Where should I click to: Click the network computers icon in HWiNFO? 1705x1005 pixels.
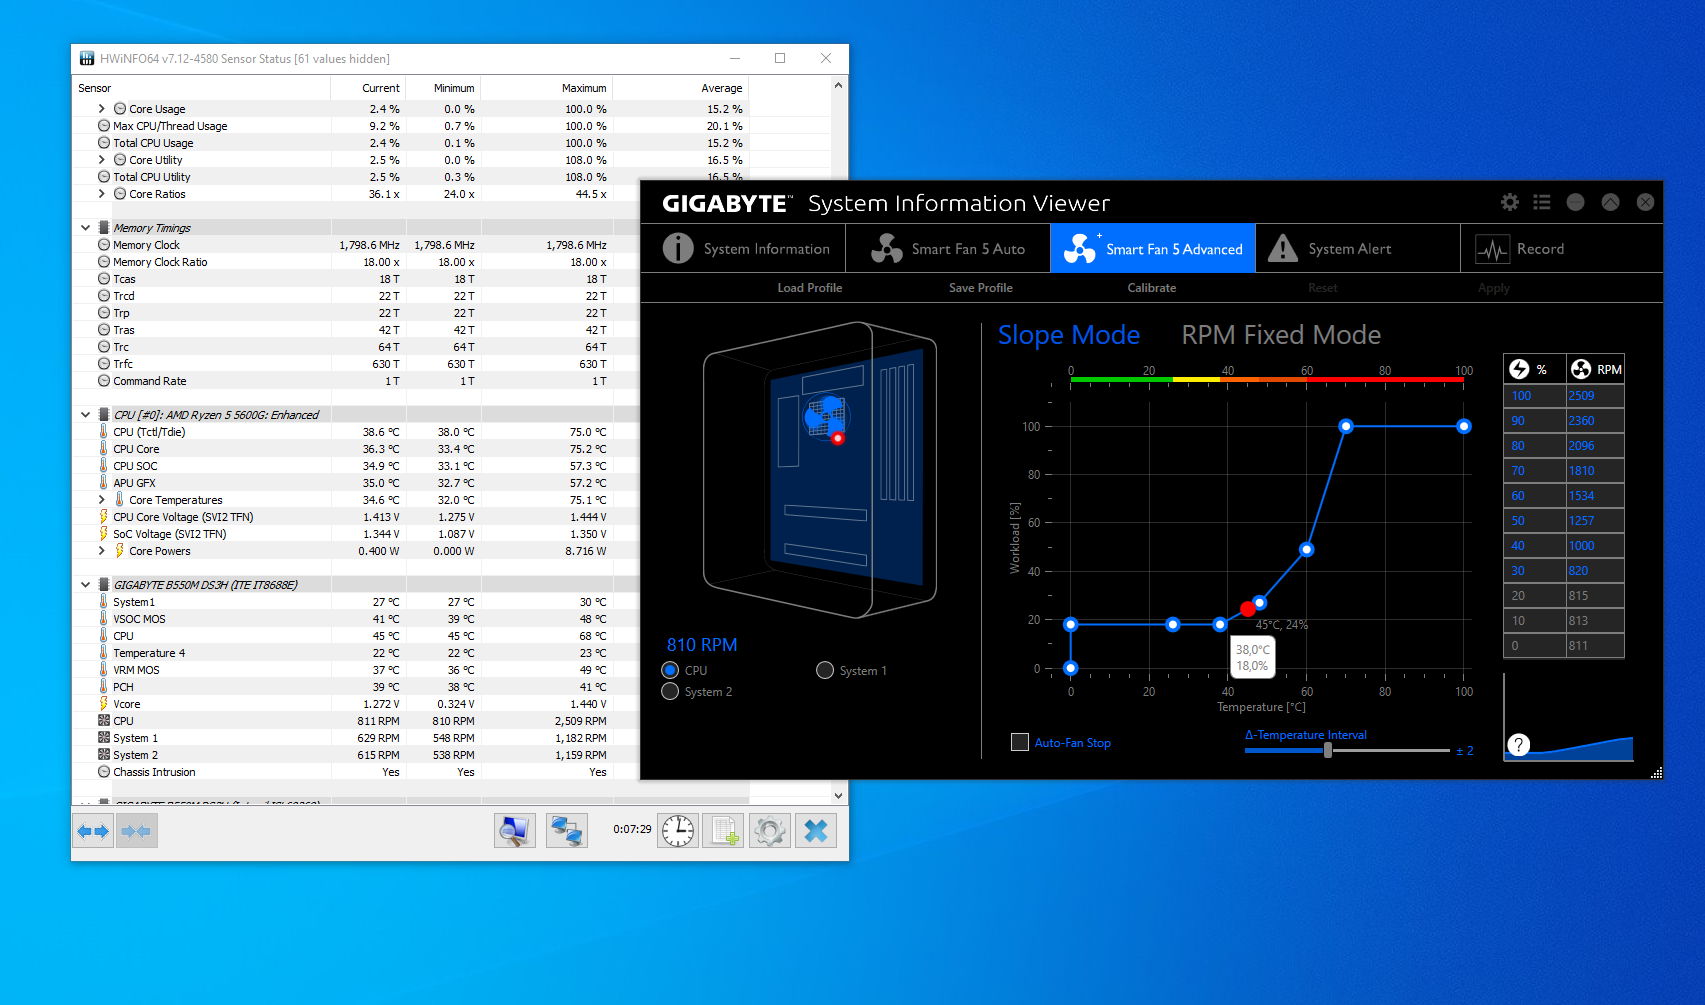[x=567, y=831]
